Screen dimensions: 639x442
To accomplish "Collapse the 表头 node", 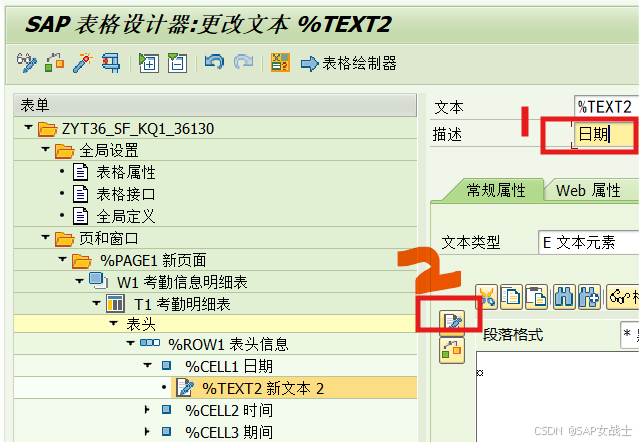I will pyautogui.click(x=113, y=323).
